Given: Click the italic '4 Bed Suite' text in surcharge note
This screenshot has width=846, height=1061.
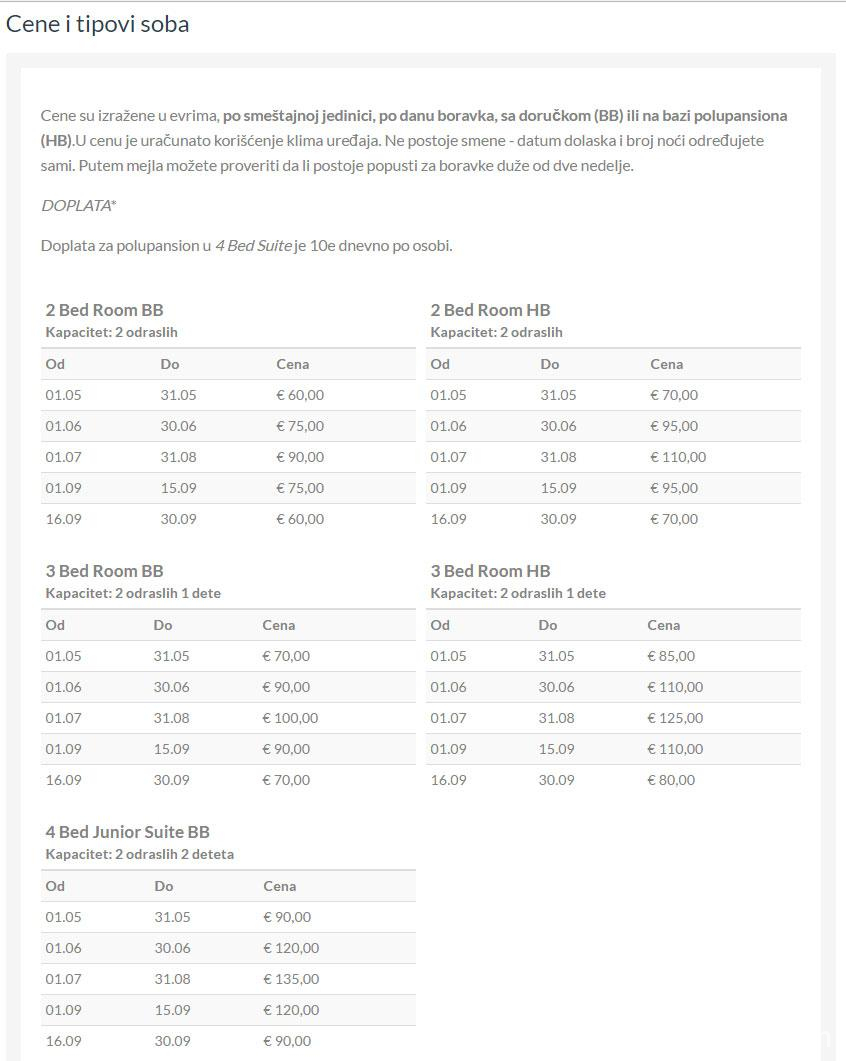Looking at the screenshot, I should [253, 246].
